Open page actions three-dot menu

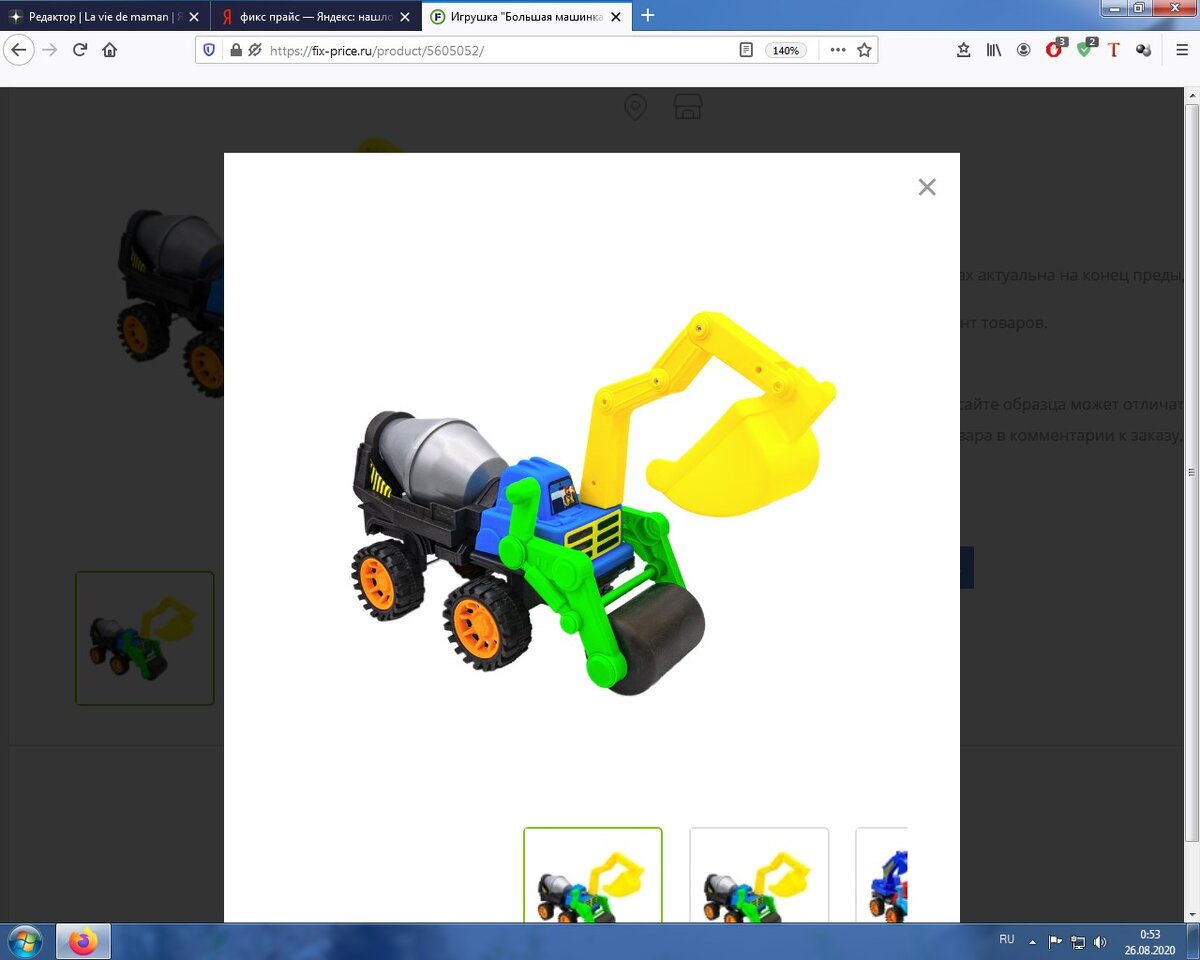click(838, 50)
